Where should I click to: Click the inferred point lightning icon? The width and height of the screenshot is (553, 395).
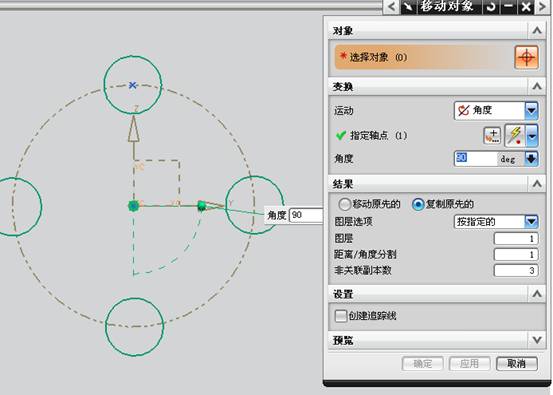pos(515,136)
